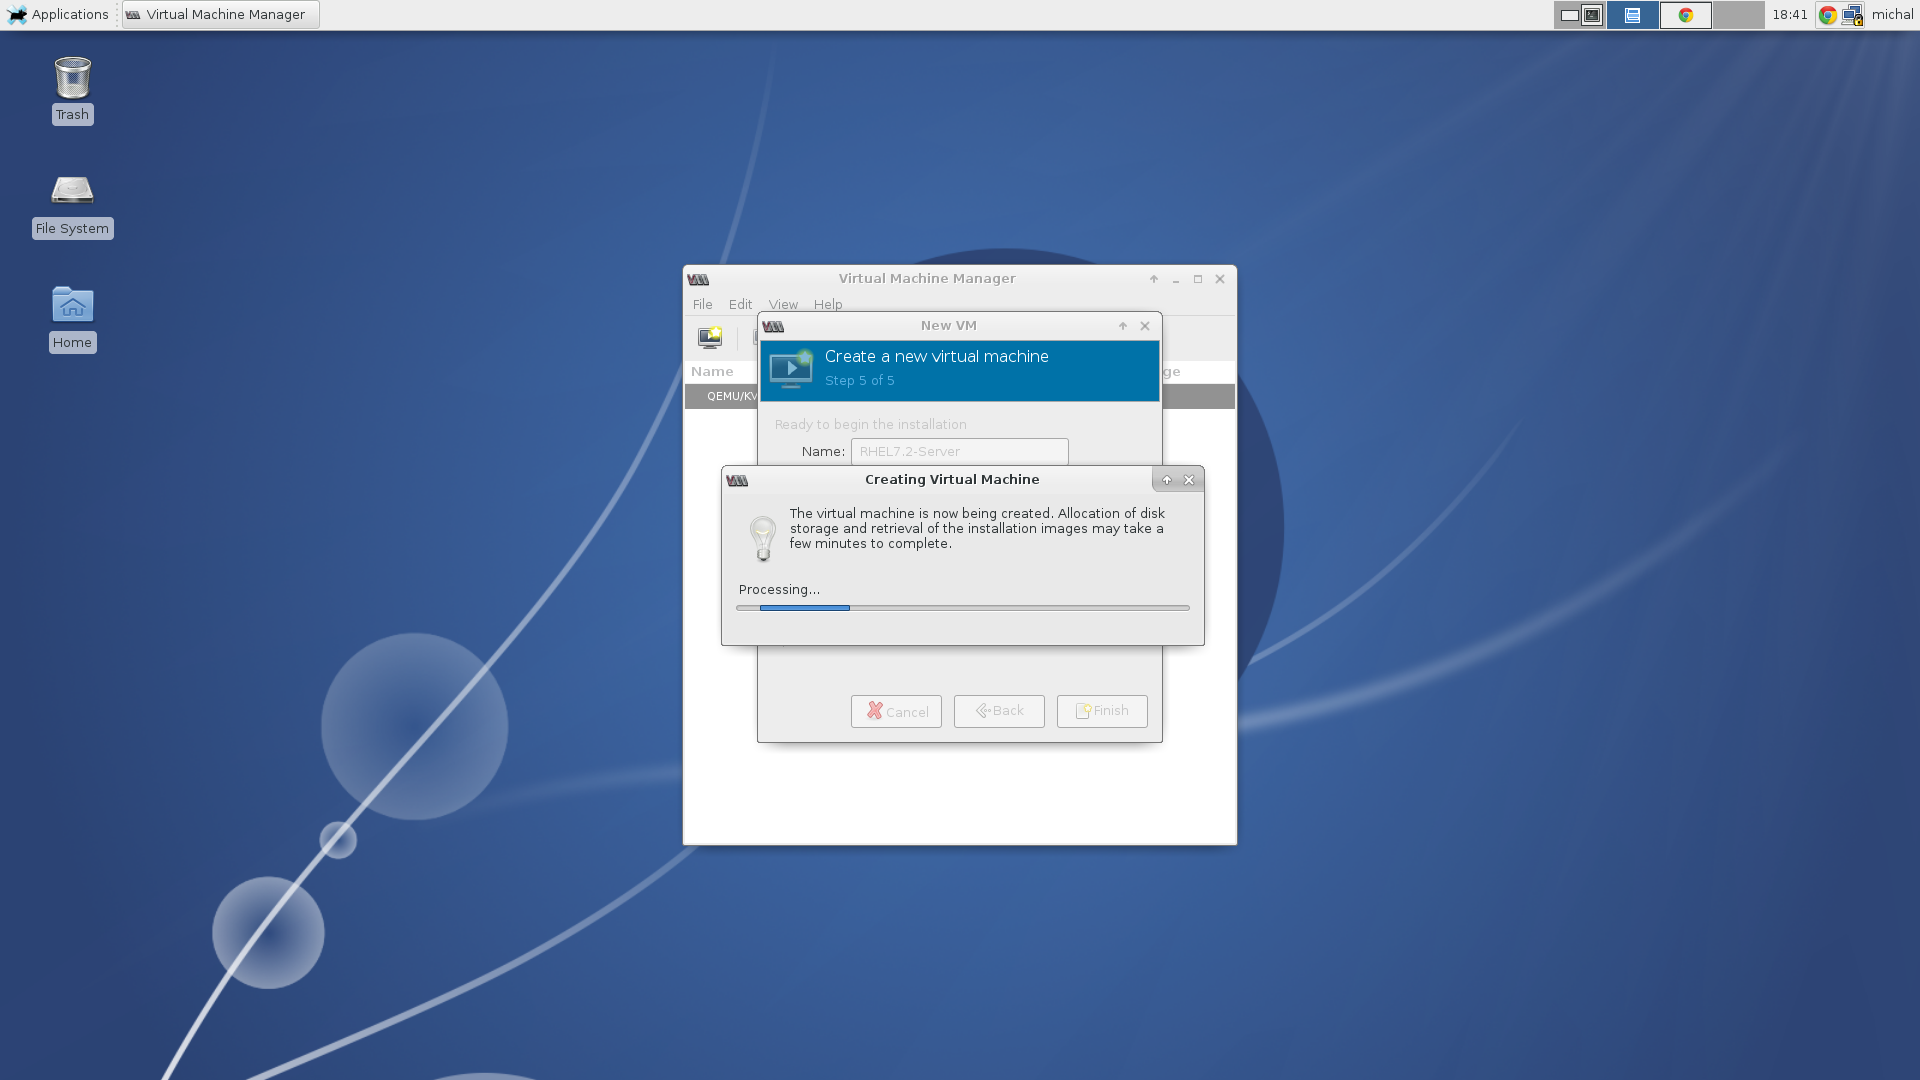Image resolution: width=1920 pixels, height=1080 pixels.
Task: Click 'Create a new virtual machine' heading
Action: click(937, 356)
